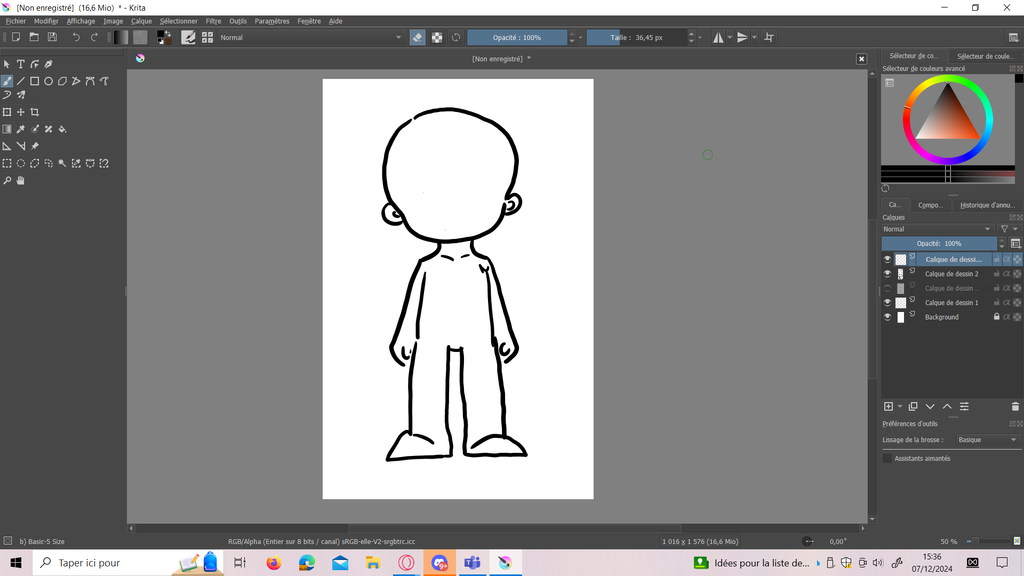The image size is (1024, 576).
Task: Choose the Crop tool
Action: pyautogui.click(x=34, y=112)
